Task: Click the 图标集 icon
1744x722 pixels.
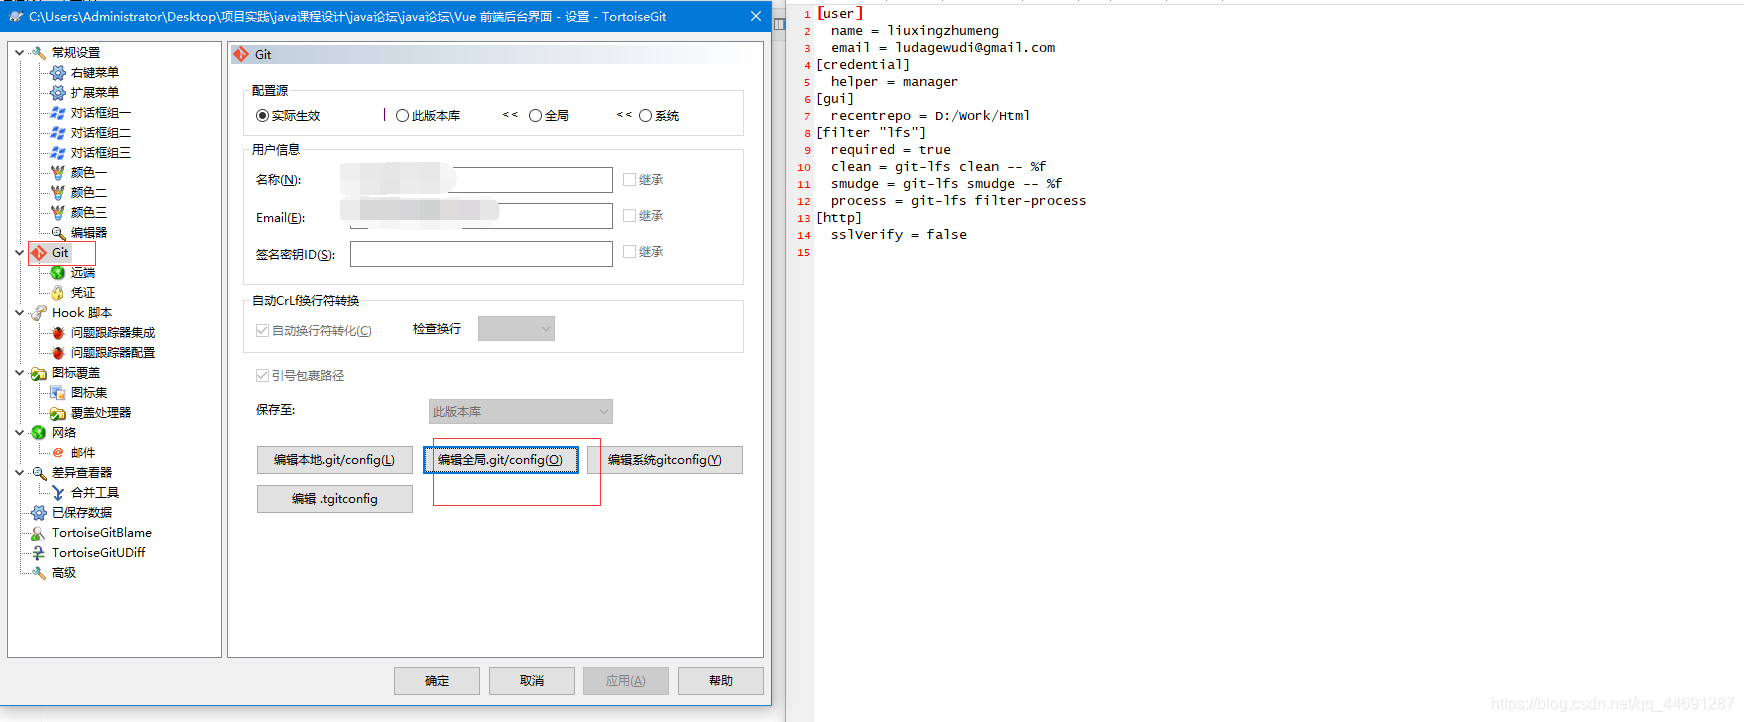Action: click(x=58, y=393)
